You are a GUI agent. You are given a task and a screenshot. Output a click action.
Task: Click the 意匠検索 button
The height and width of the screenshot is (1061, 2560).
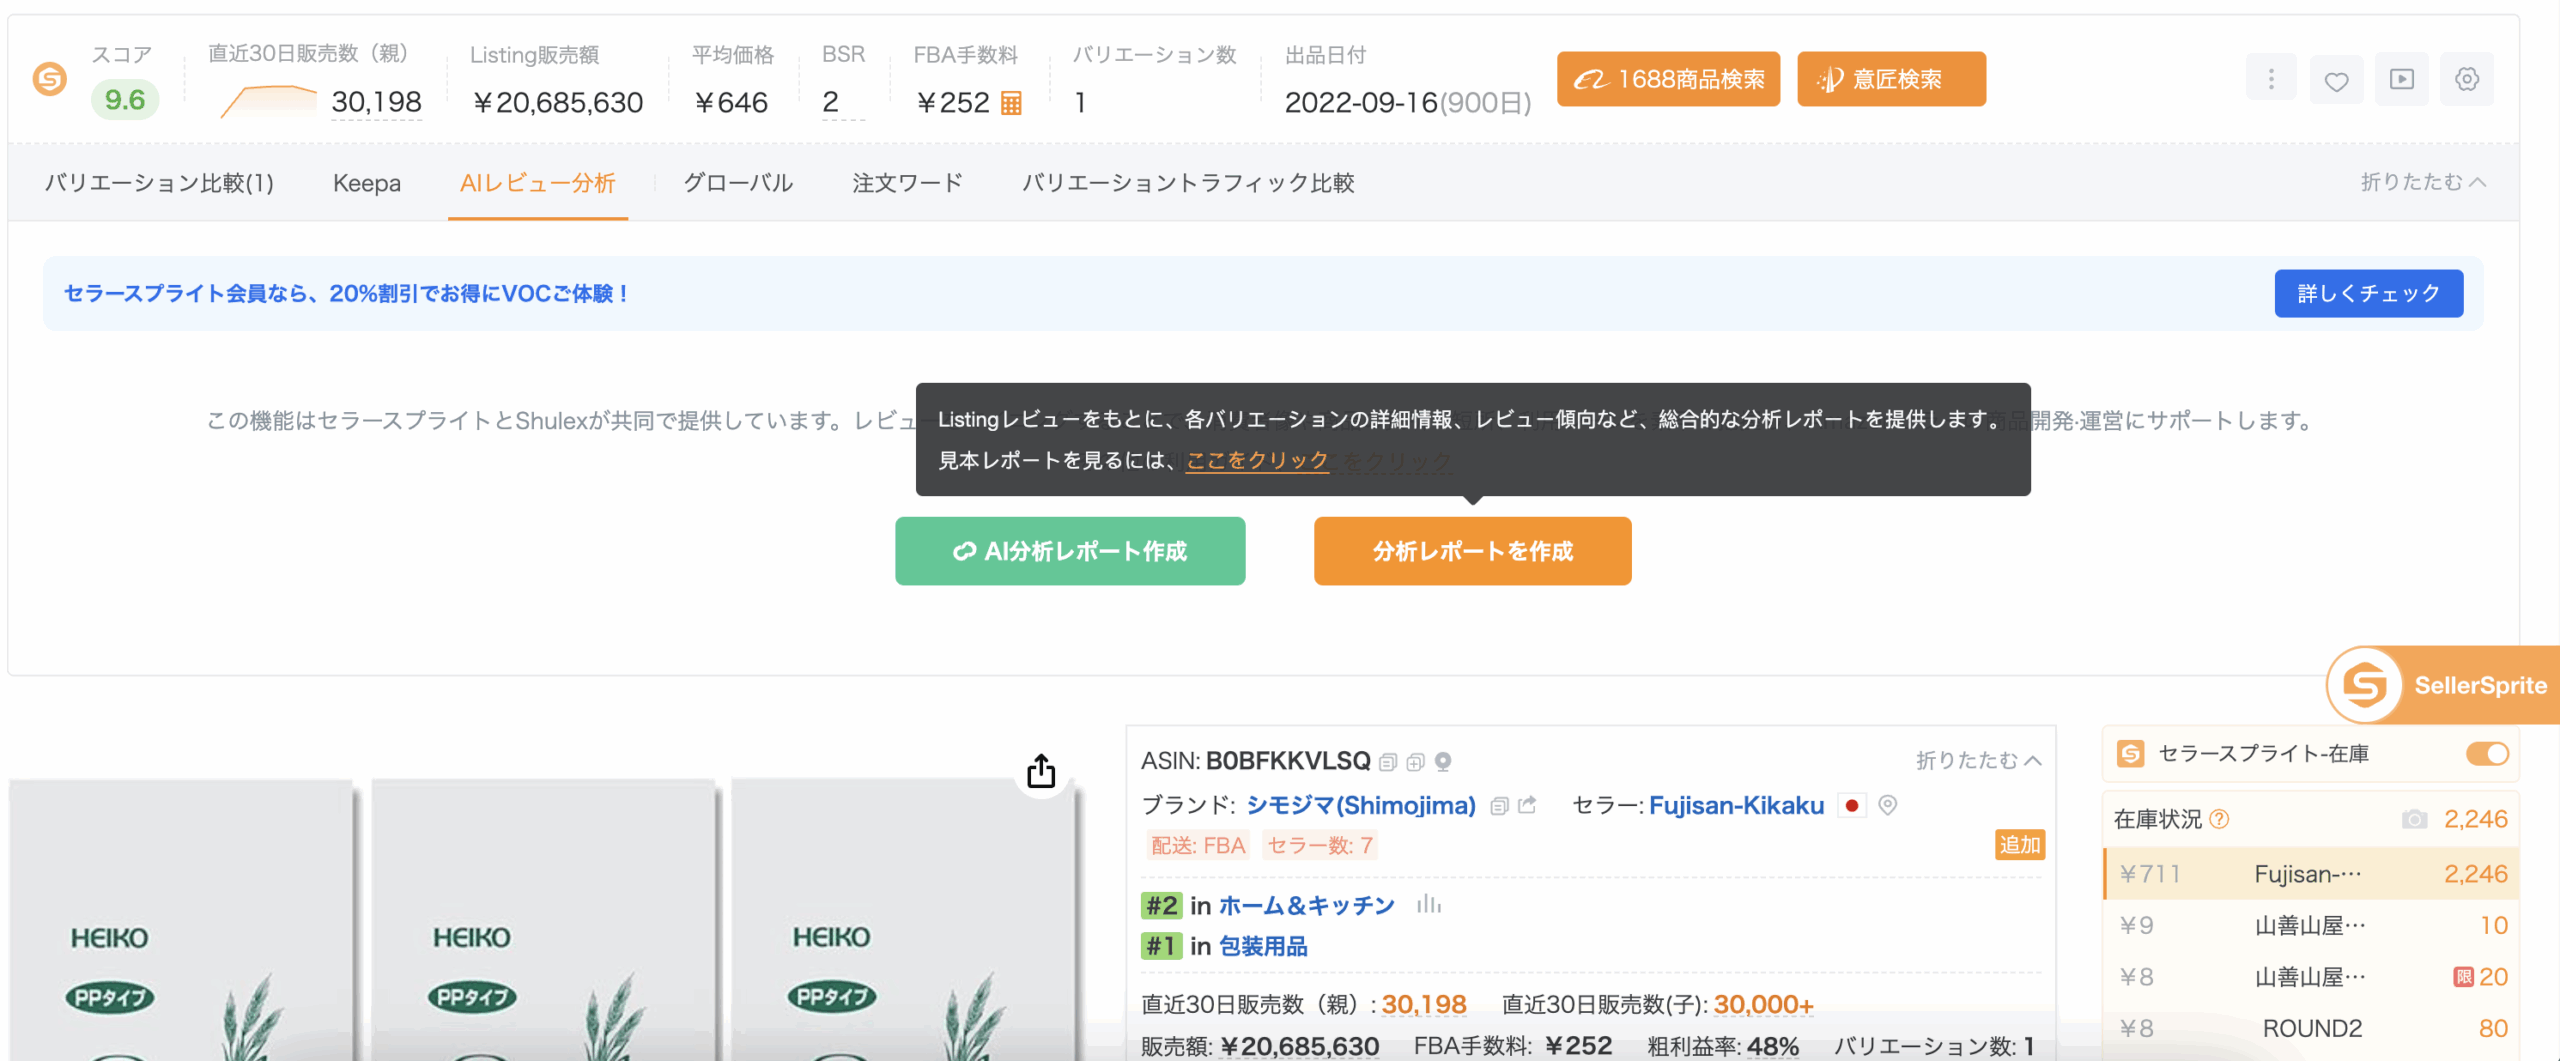1891,79
